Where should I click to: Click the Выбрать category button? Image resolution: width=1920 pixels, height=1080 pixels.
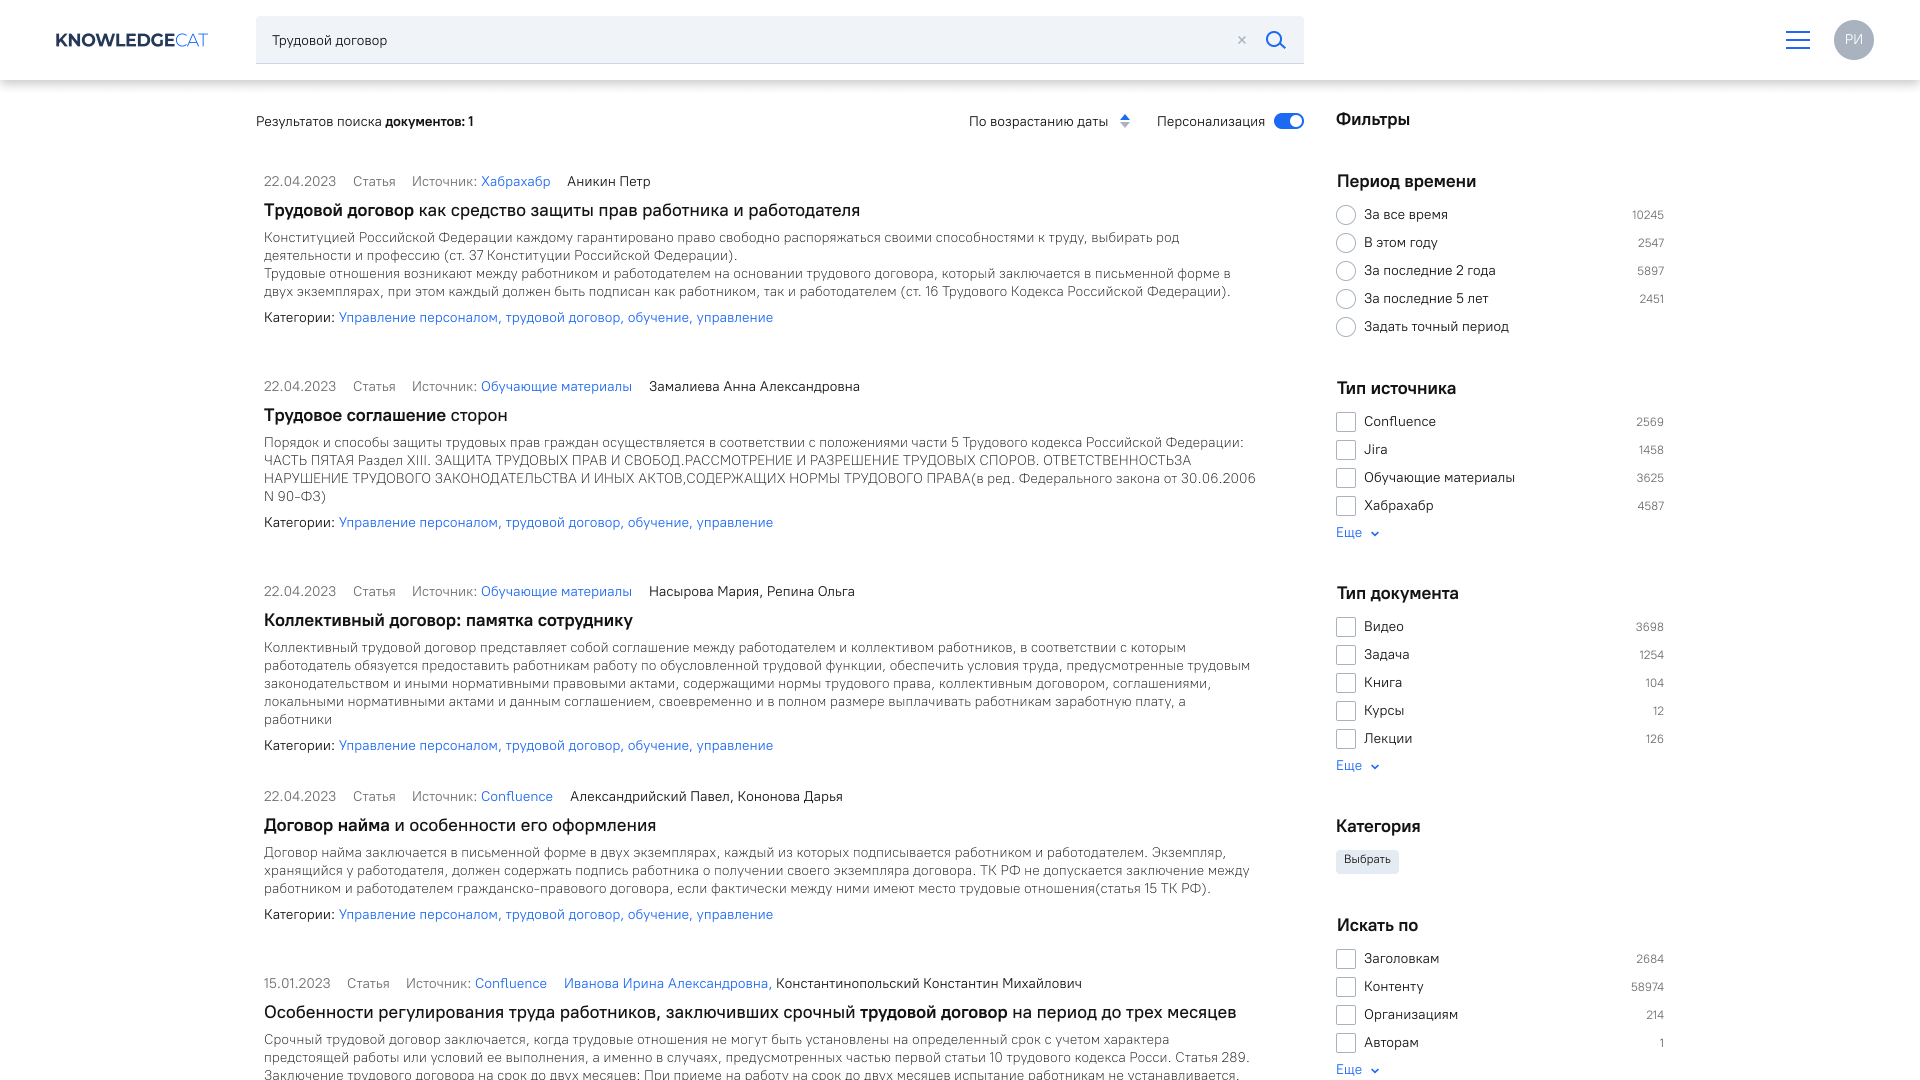[x=1367, y=861]
